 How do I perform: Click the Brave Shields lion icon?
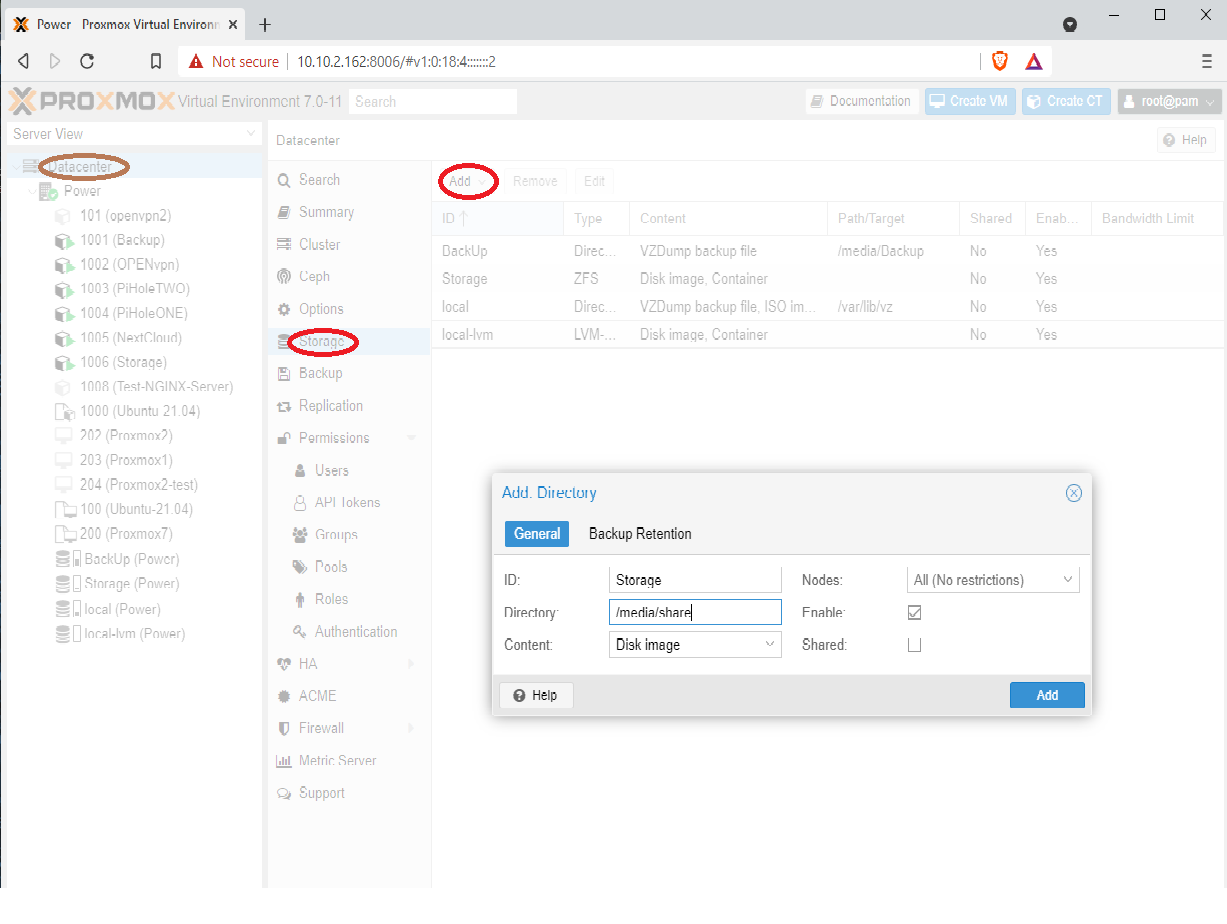[x=999, y=61]
